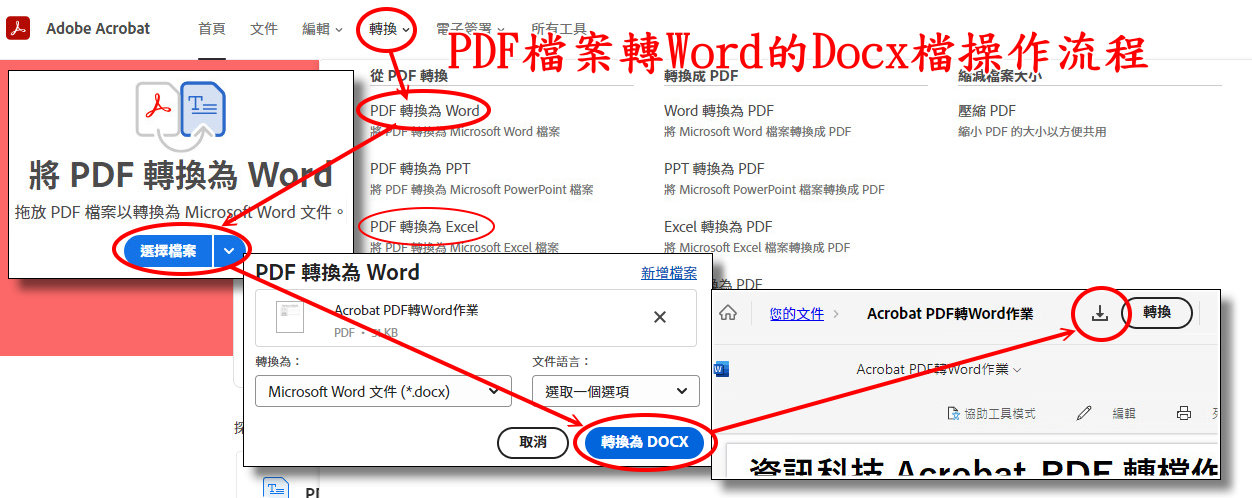Click the 協助工具模式 label
Screen dimensions: 1252x498
pyautogui.click(x=1002, y=413)
